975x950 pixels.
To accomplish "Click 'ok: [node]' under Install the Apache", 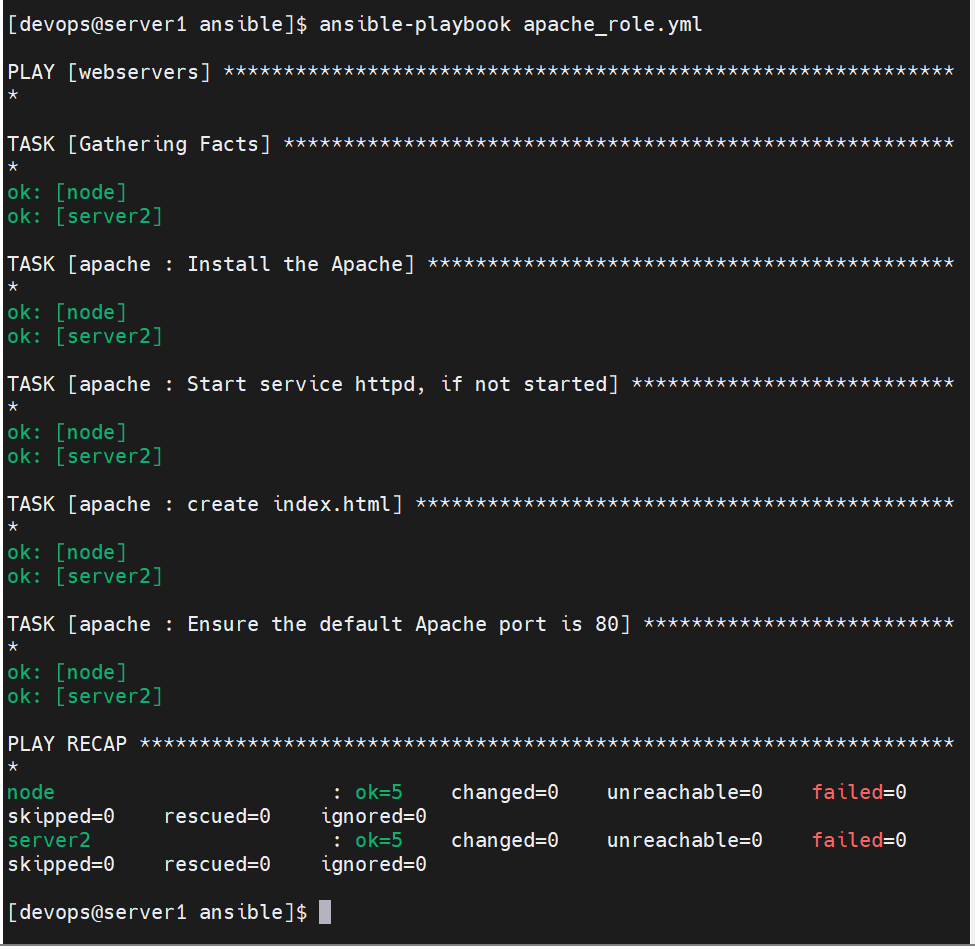I will coord(67,312).
